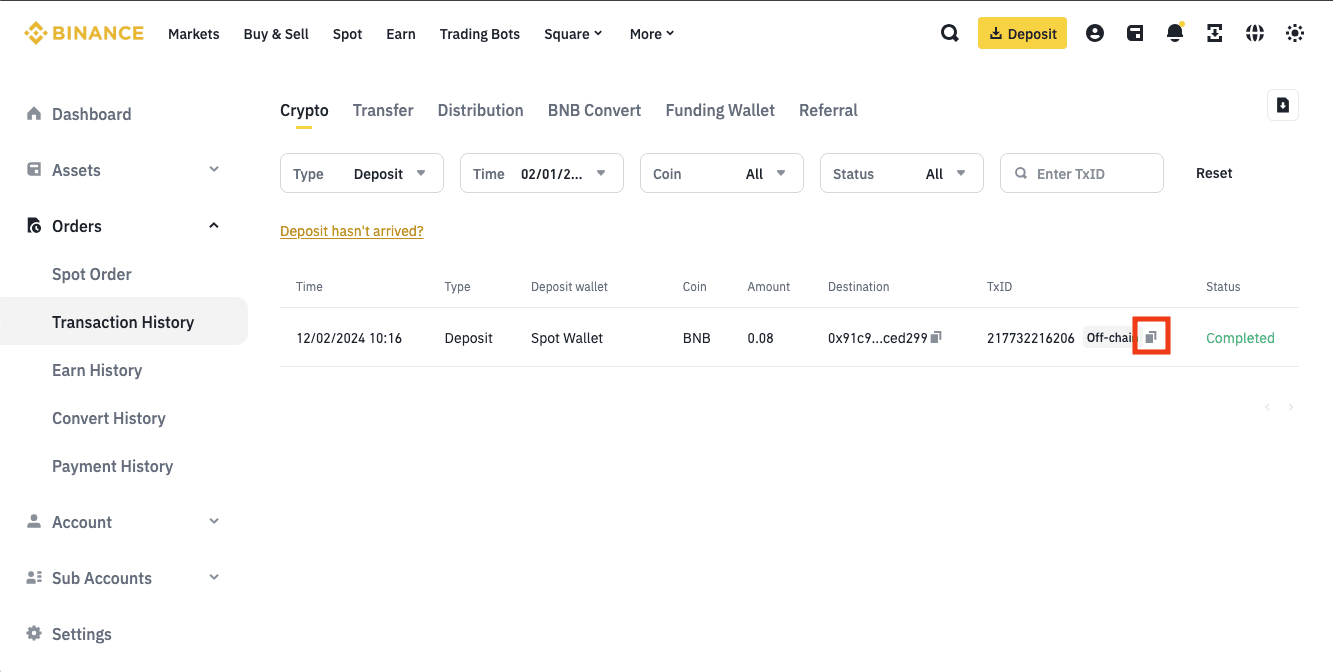Click the time cell 12/02/2024 10:16
Screen dimensions: 1333x672
coord(349,338)
